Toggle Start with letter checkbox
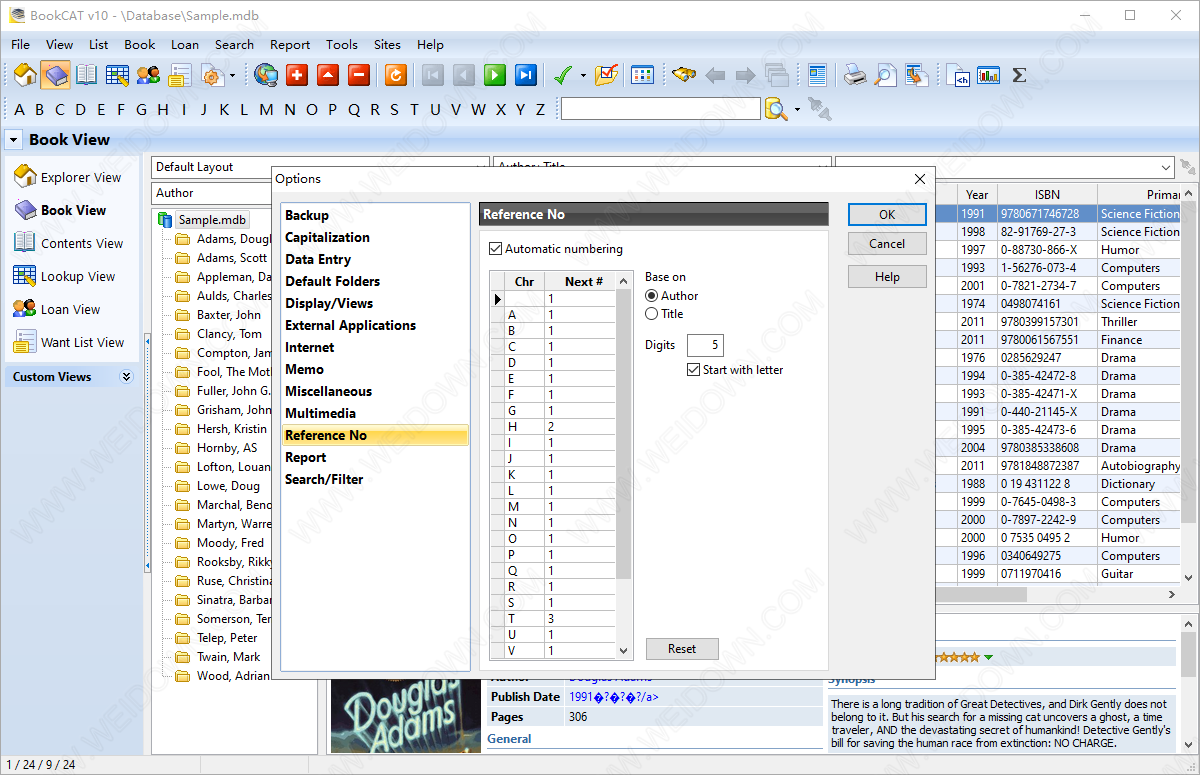1200x775 pixels. click(694, 370)
